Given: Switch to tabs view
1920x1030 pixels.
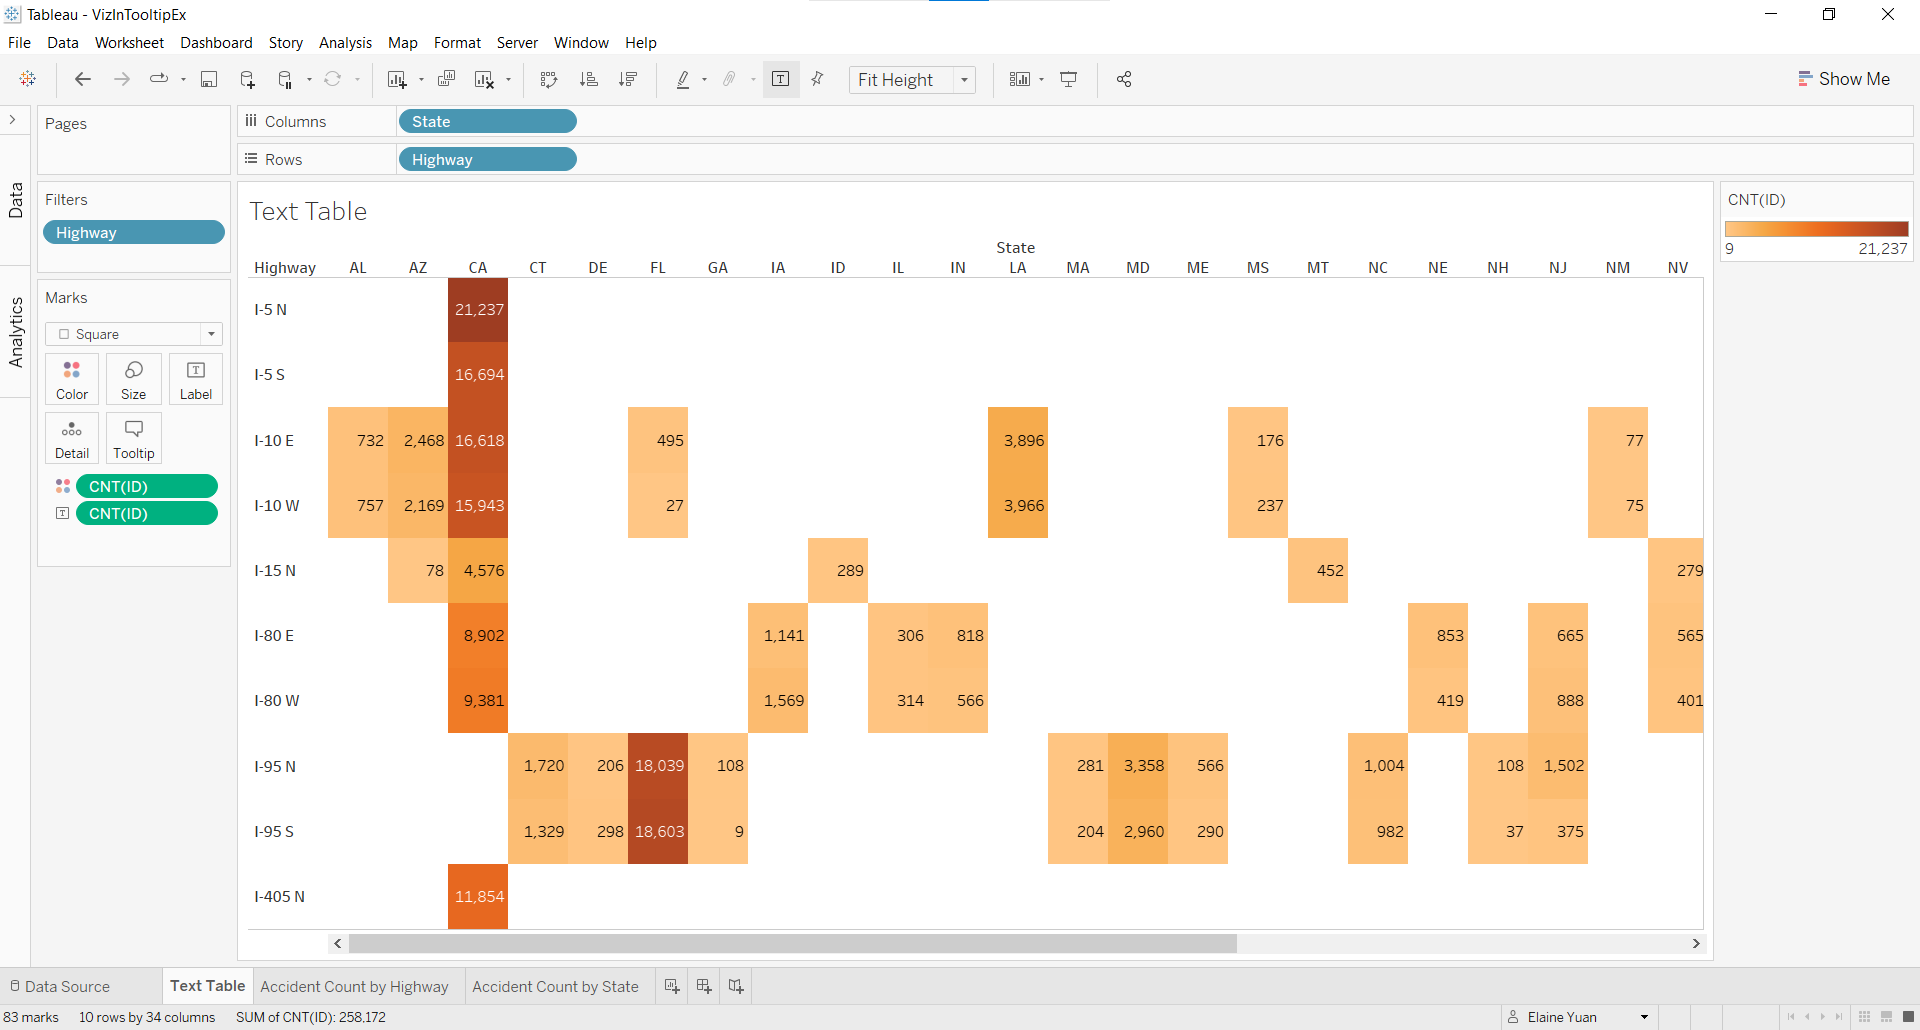Looking at the screenshot, I should click(1908, 1017).
